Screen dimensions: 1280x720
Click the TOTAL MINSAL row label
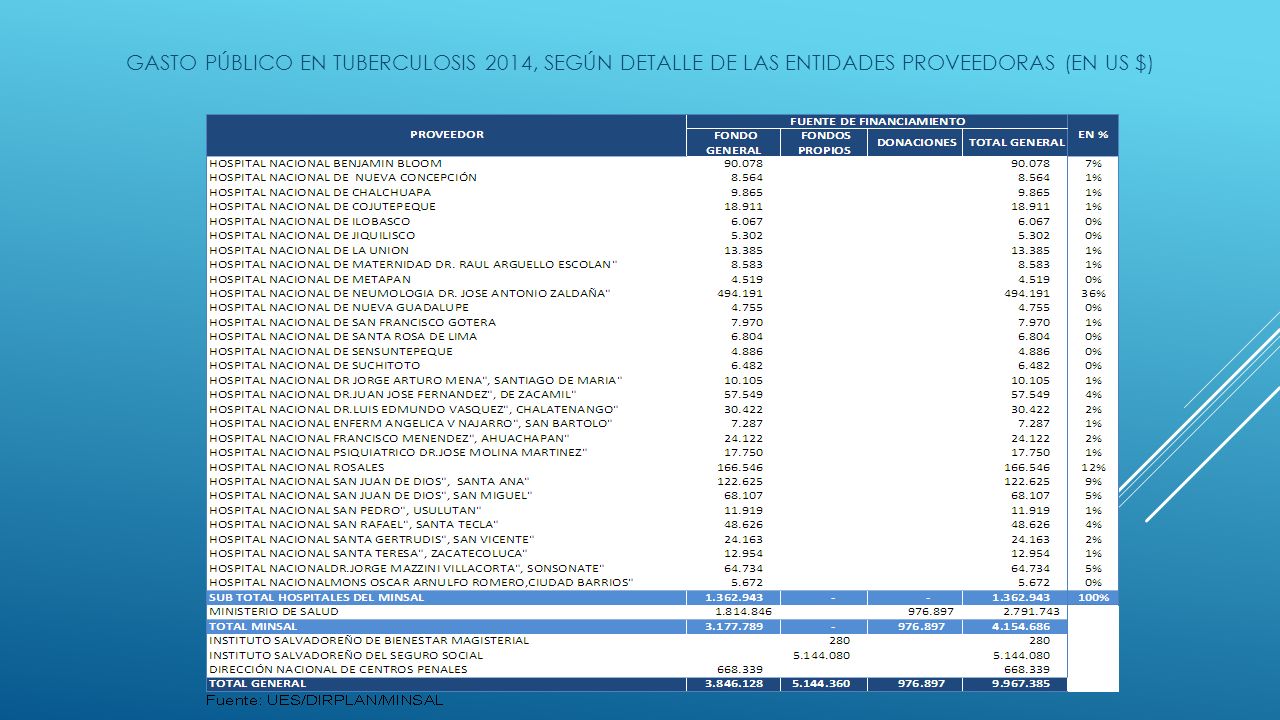[253, 627]
